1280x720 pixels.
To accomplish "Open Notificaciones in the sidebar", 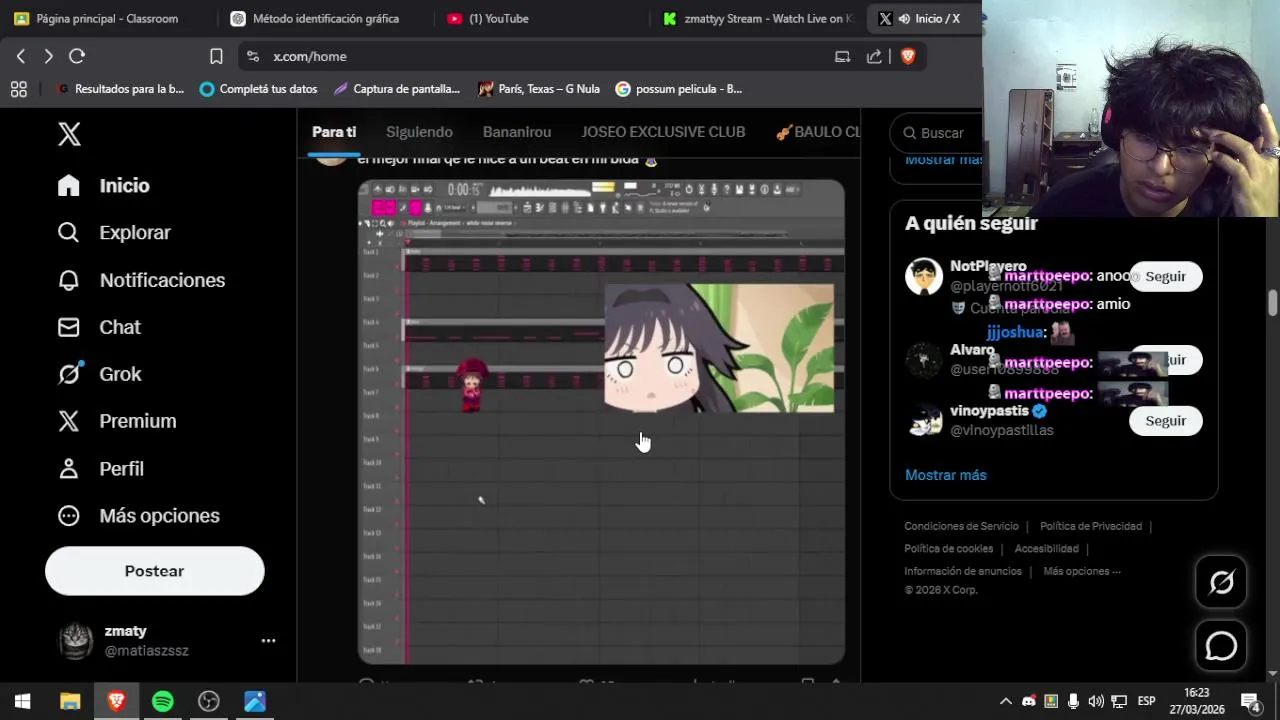I will (141, 280).
